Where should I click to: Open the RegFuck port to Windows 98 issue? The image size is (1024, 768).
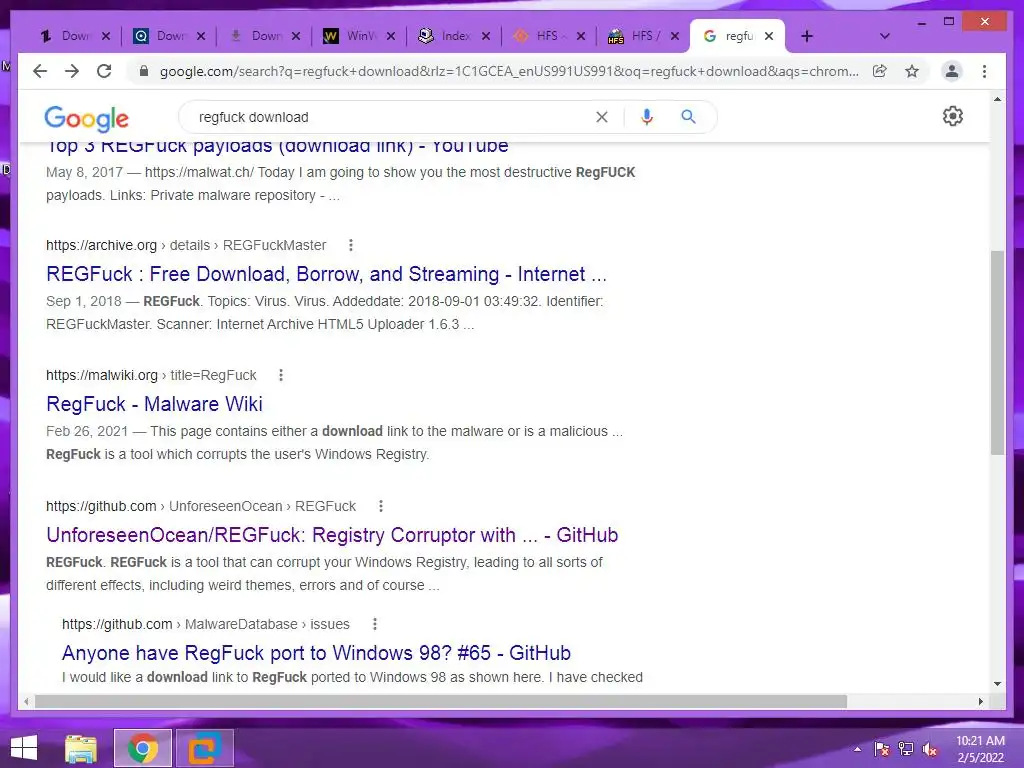click(x=316, y=652)
